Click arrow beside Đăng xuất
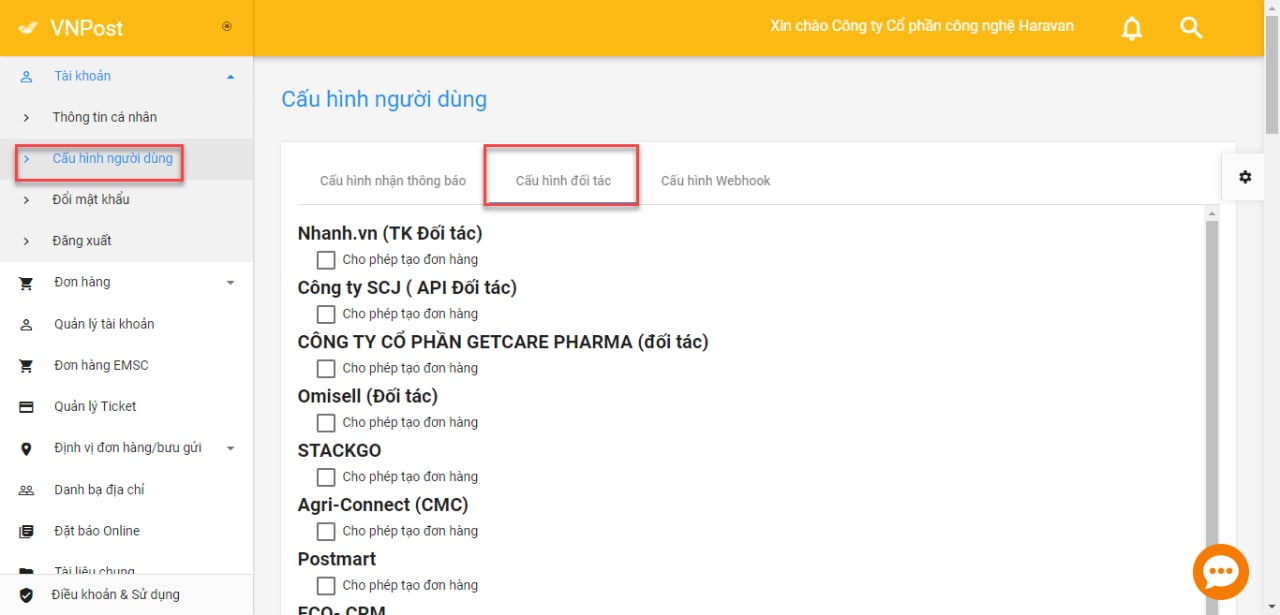Viewport: 1280px width, 615px height. [26, 241]
